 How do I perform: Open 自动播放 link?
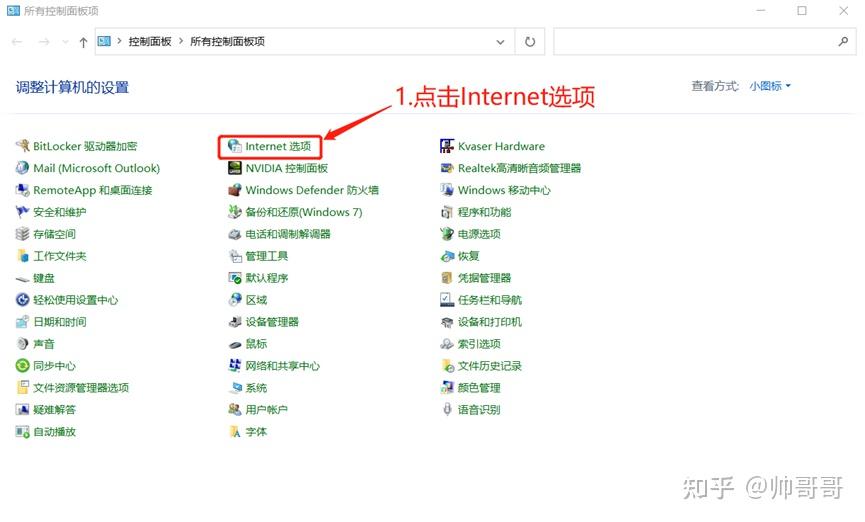[55, 432]
